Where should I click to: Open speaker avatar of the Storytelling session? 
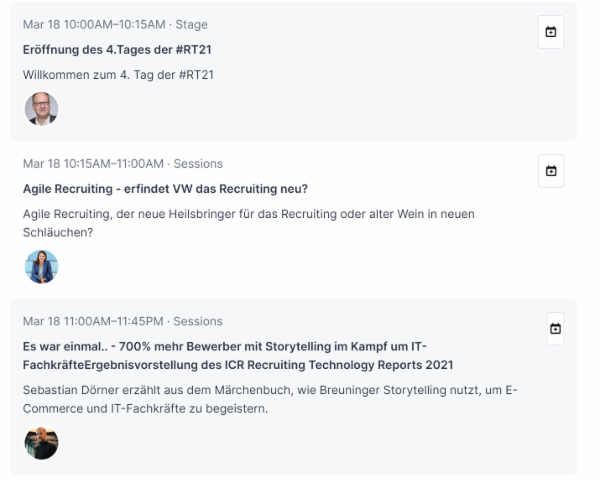pos(41,442)
